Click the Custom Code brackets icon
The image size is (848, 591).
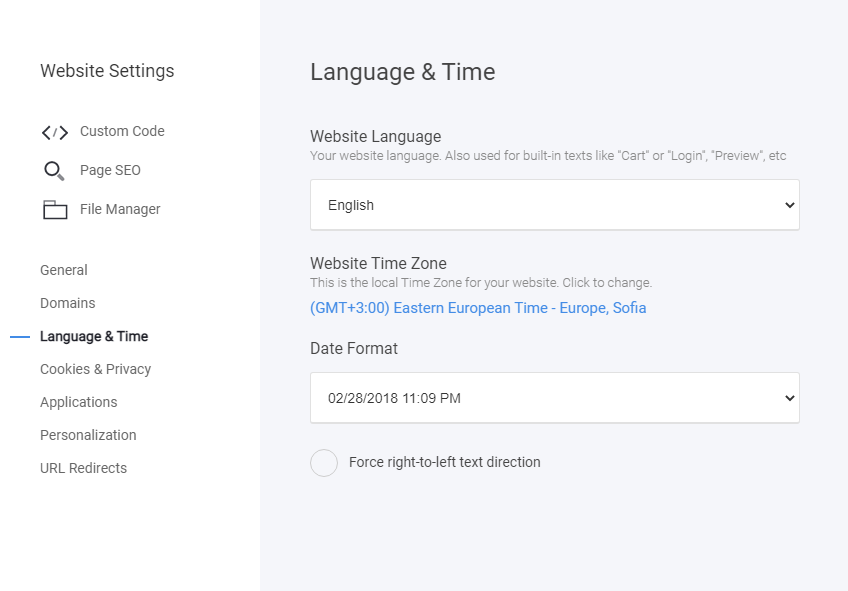tap(55, 132)
